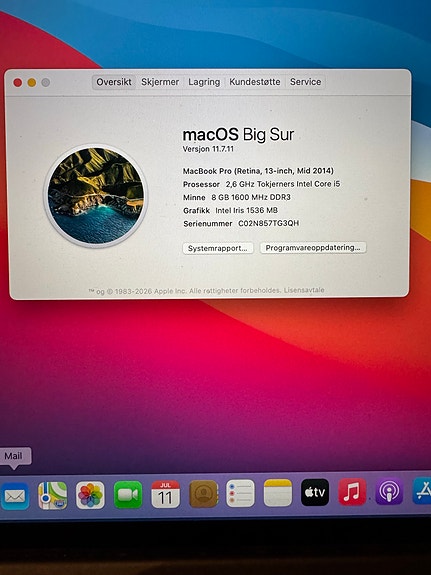Open the Photos app icon
431x575 pixels.
click(90, 495)
